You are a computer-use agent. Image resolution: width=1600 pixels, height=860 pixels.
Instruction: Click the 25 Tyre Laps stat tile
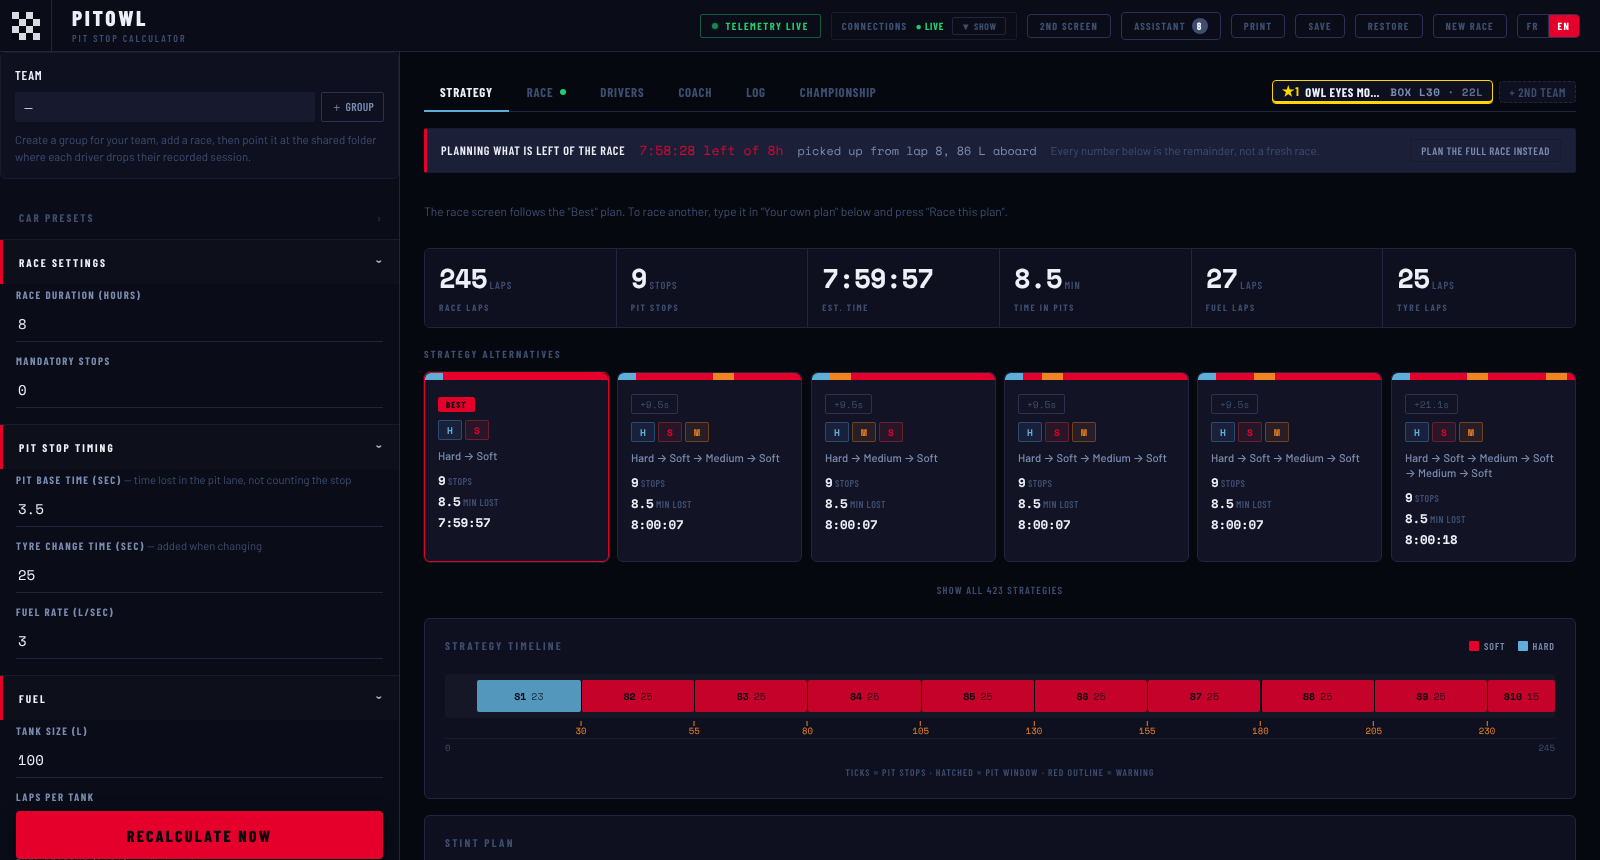[1479, 288]
